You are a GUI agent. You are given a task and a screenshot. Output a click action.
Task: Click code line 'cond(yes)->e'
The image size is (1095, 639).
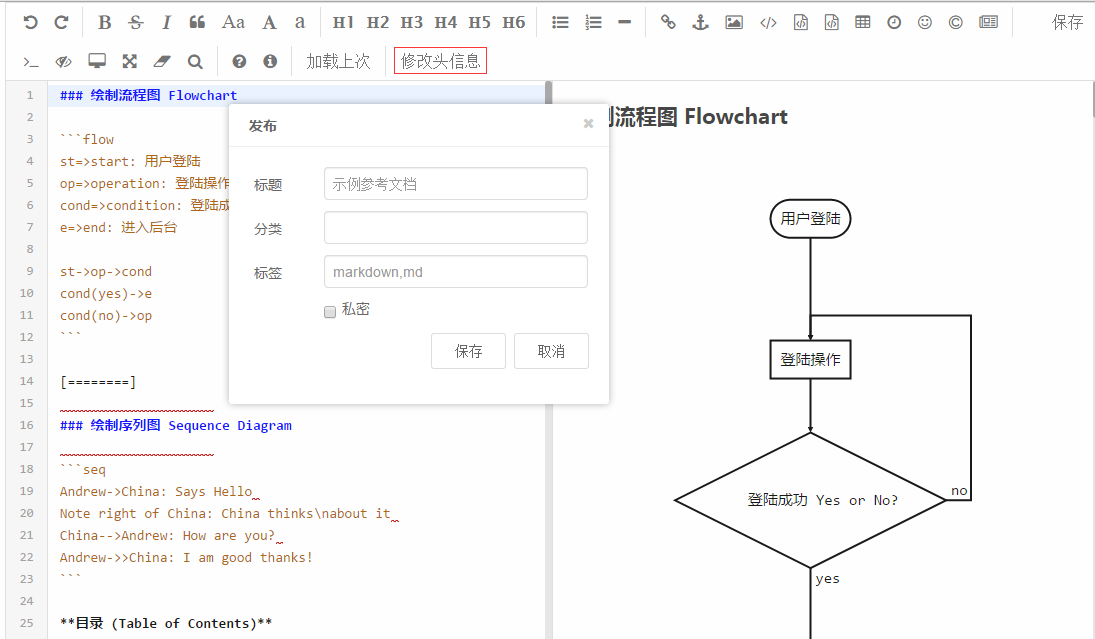click(106, 293)
